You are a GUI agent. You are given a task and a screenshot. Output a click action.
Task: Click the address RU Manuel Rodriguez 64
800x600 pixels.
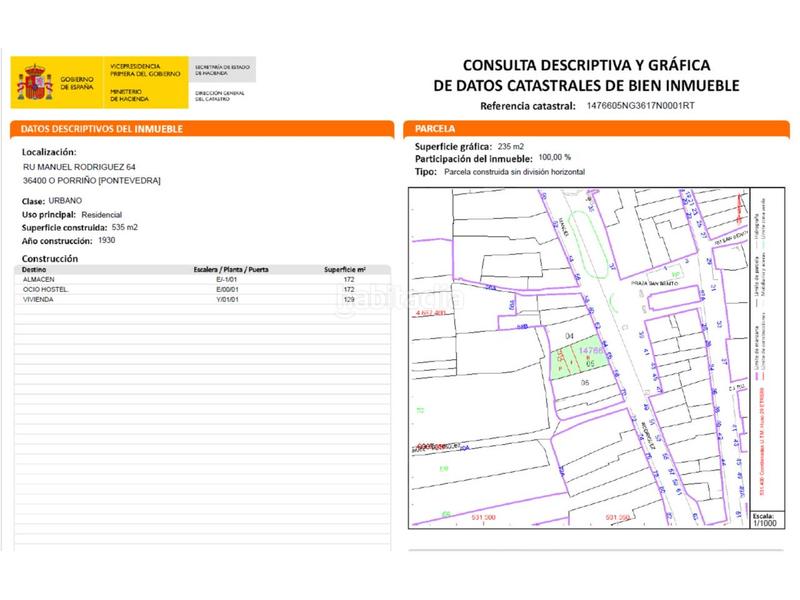point(79,166)
